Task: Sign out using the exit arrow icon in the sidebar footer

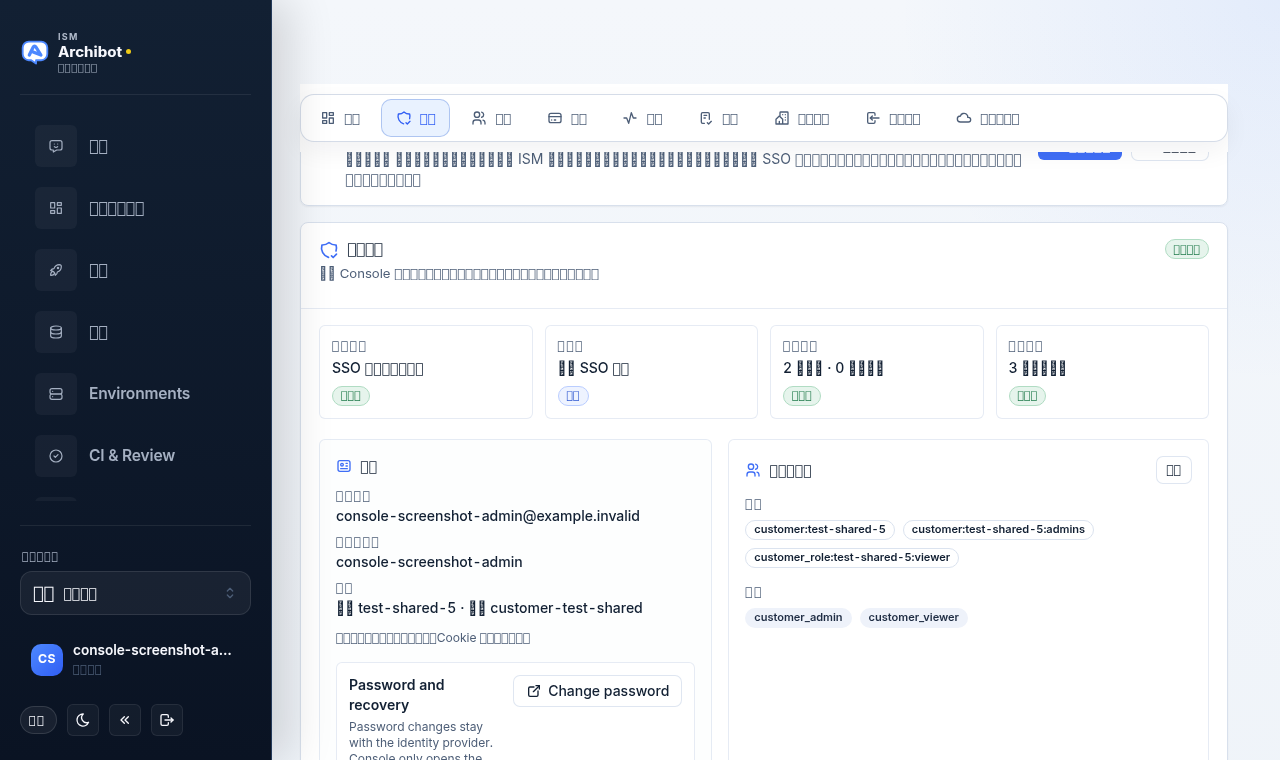Action: coord(167,720)
